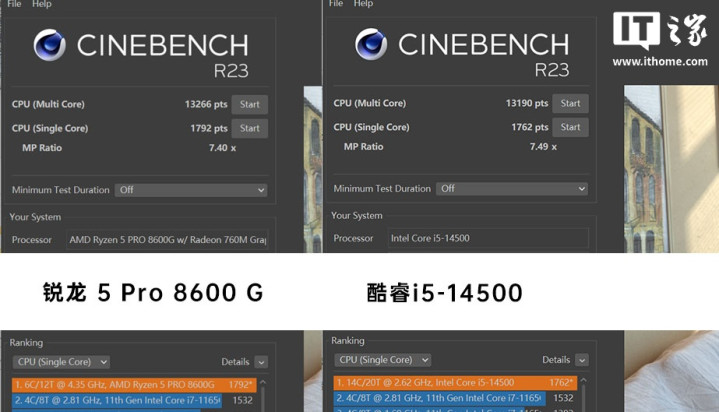Viewport: 719px width, 412px height.
Task: Open Minimum Test Duration dropdown in left window
Action: coord(191,190)
